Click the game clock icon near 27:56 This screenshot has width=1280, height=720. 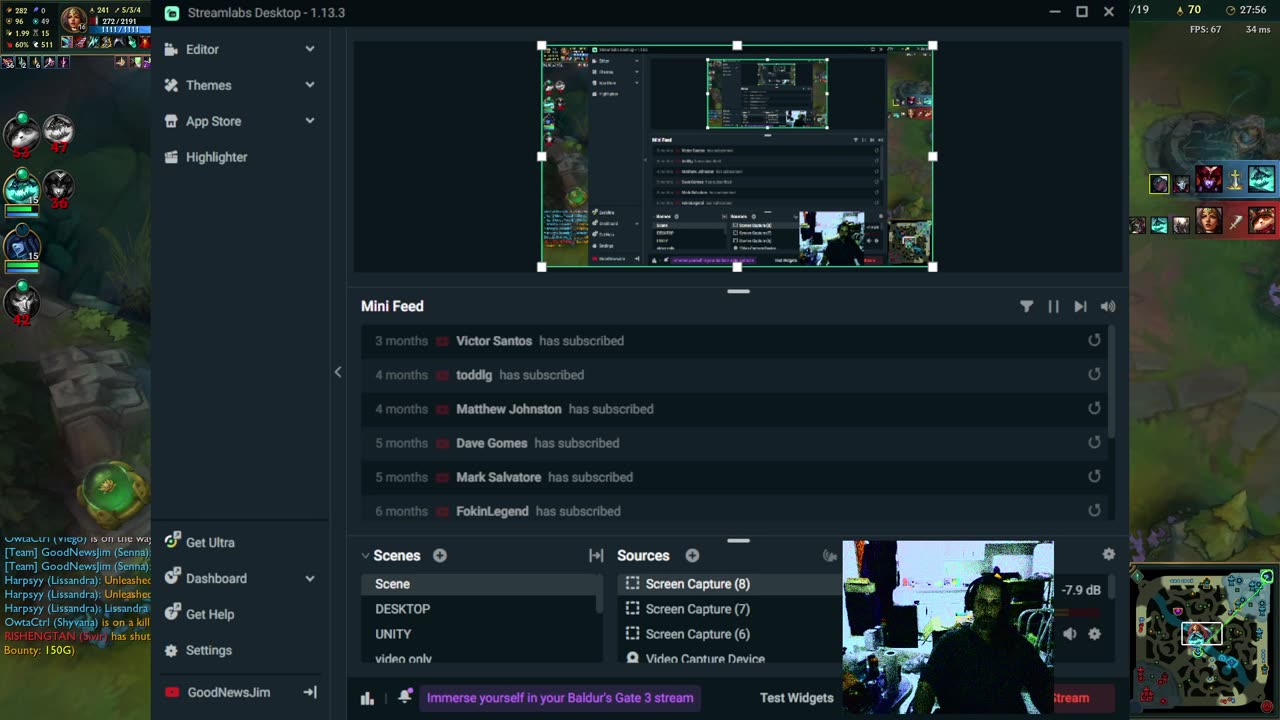point(1230,10)
